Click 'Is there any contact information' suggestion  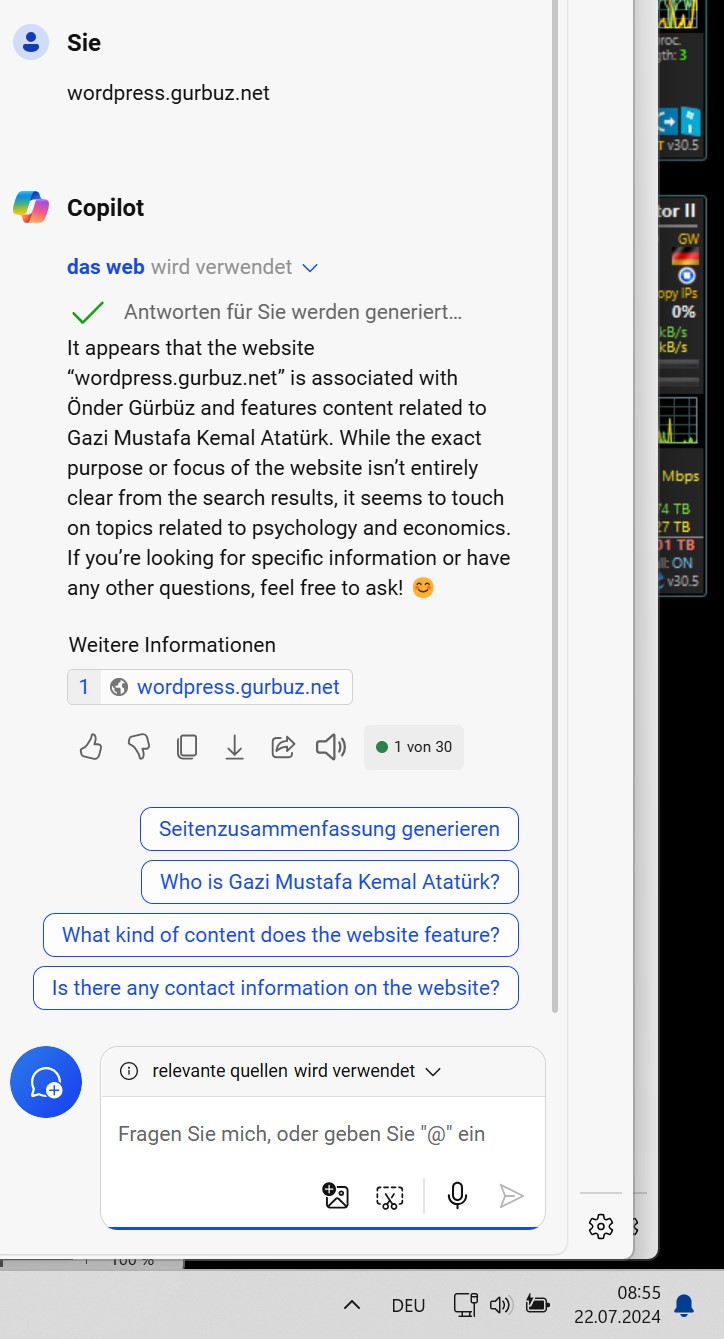click(276, 988)
